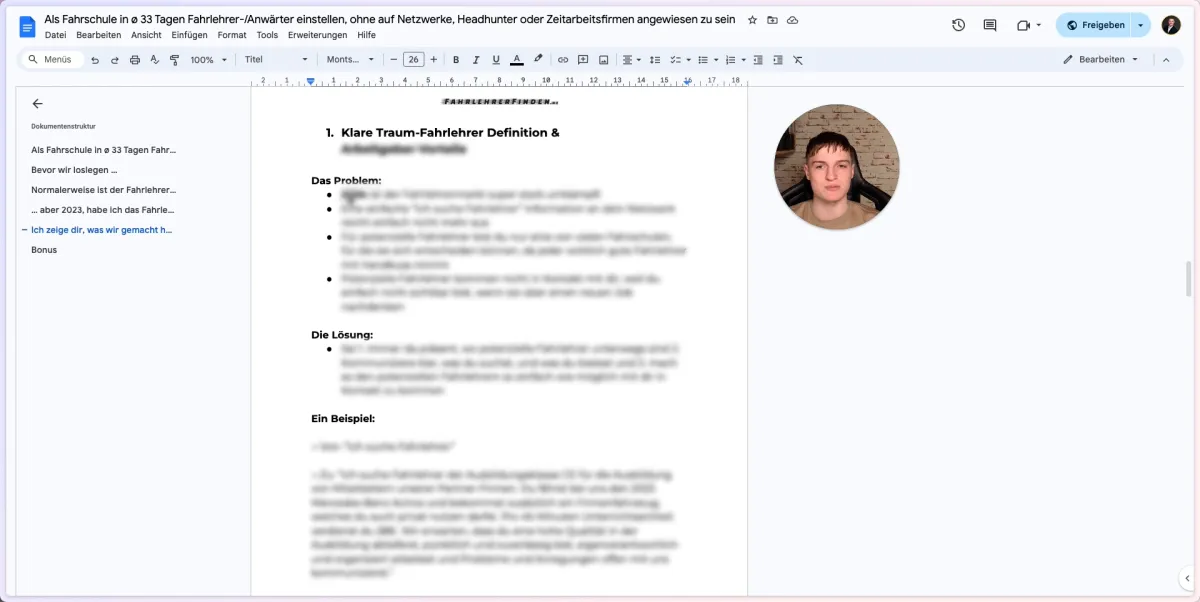Viewport: 1200px width, 602px height.
Task: Open the 100% zoom dropdown
Action: [208, 60]
